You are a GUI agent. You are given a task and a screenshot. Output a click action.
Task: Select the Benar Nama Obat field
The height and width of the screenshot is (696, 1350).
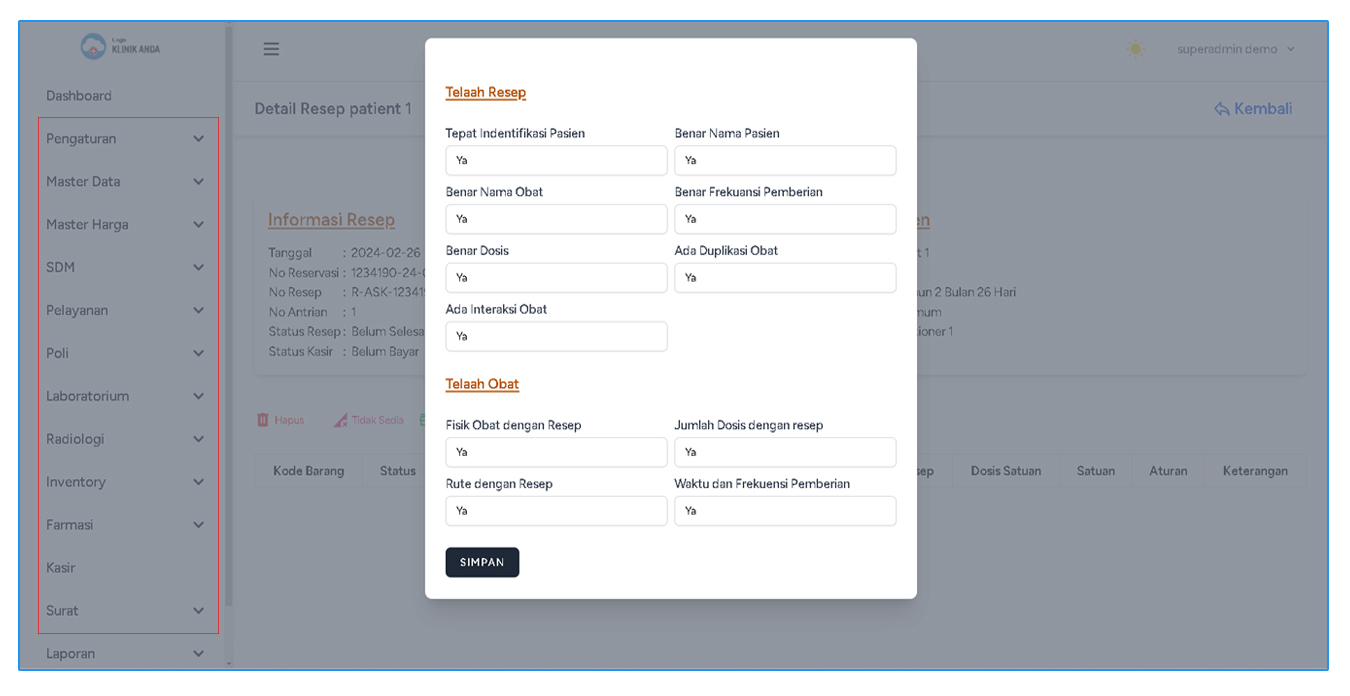(556, 219)
